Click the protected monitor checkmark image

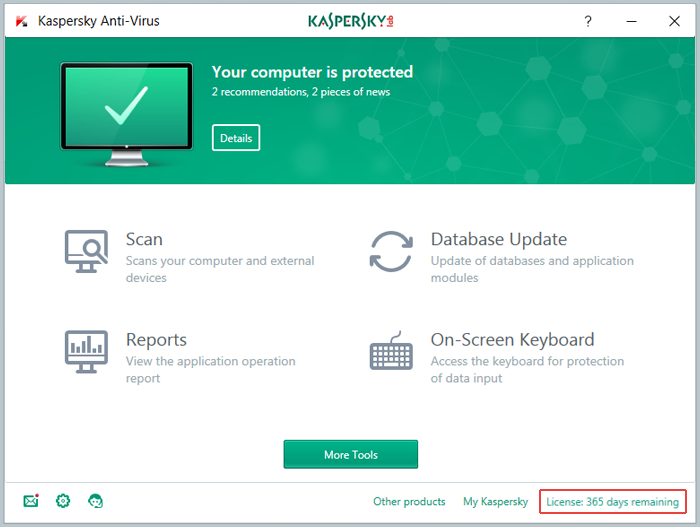[x=127, y=114]
